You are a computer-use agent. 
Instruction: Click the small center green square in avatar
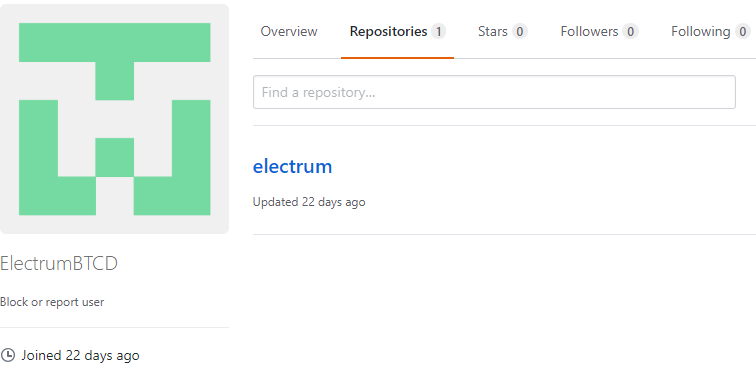115,157
